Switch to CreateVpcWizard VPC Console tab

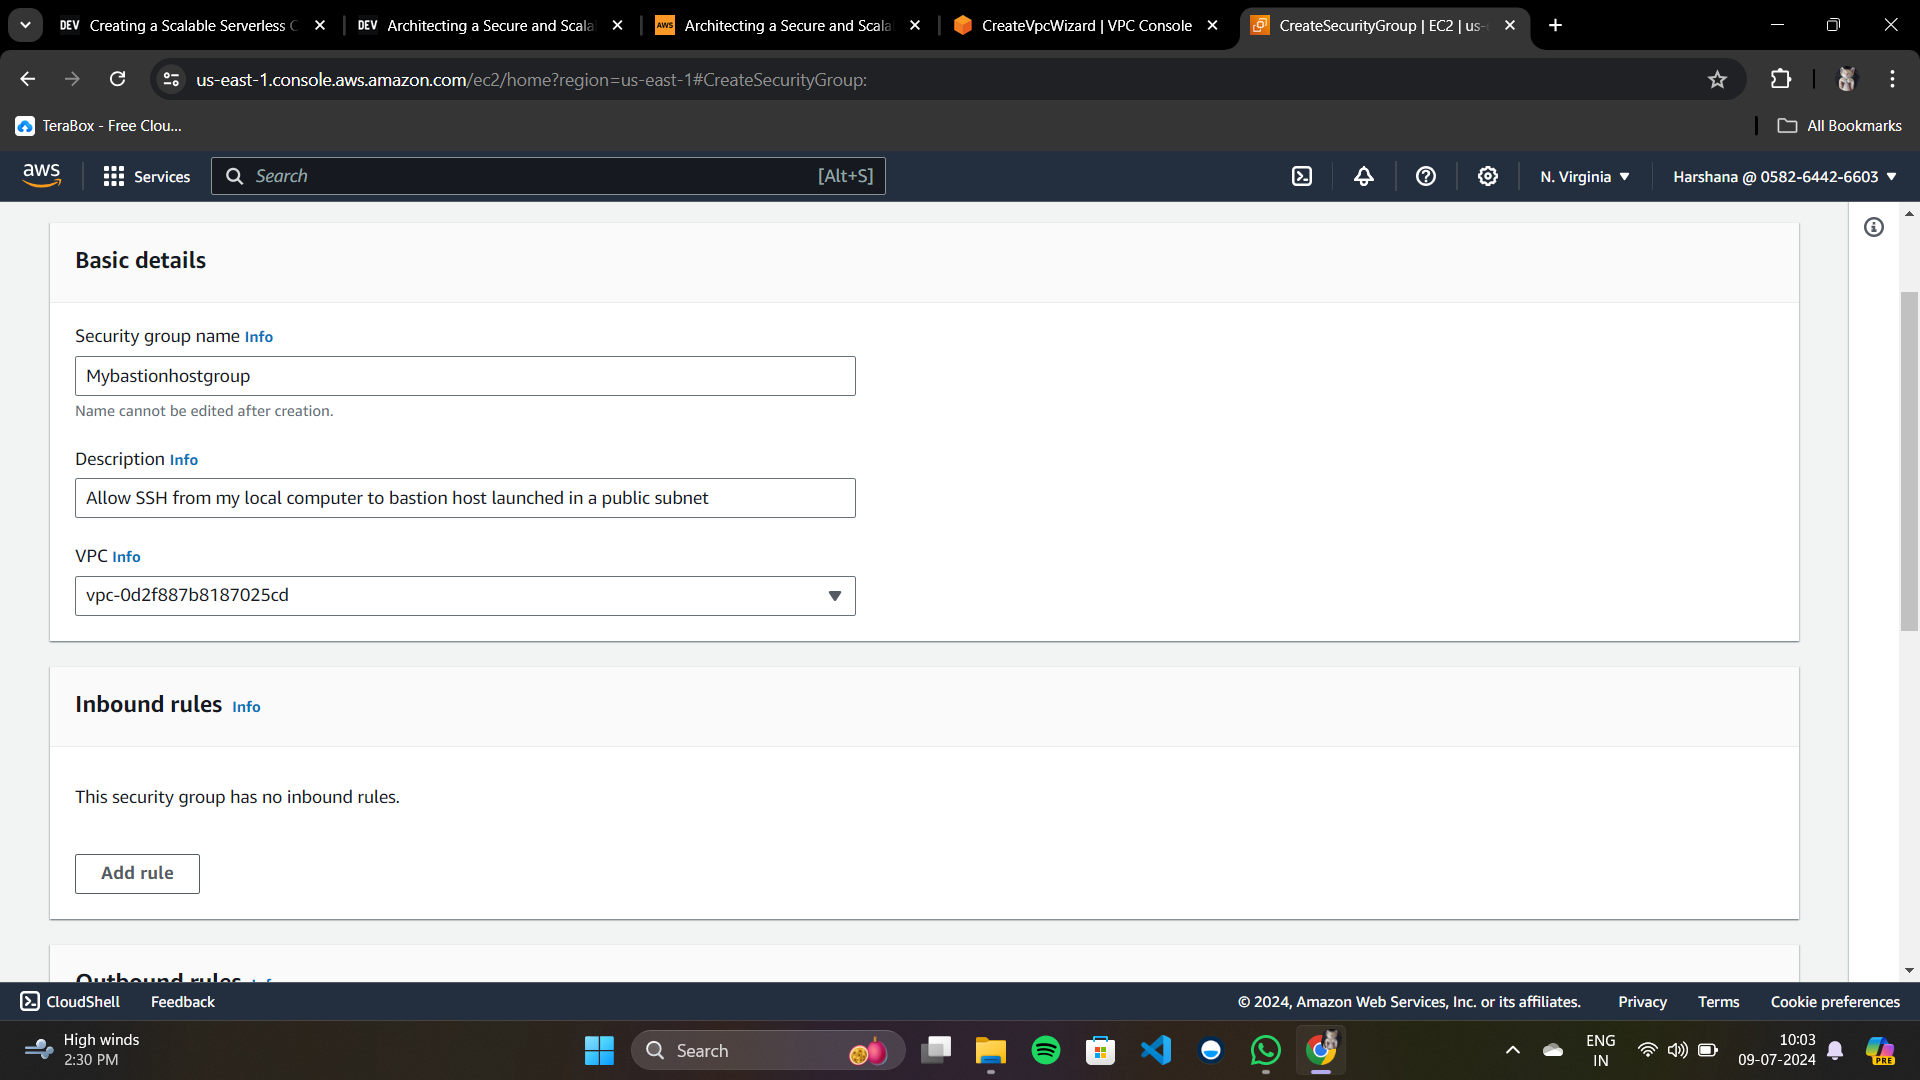[x=1085, y=25]
